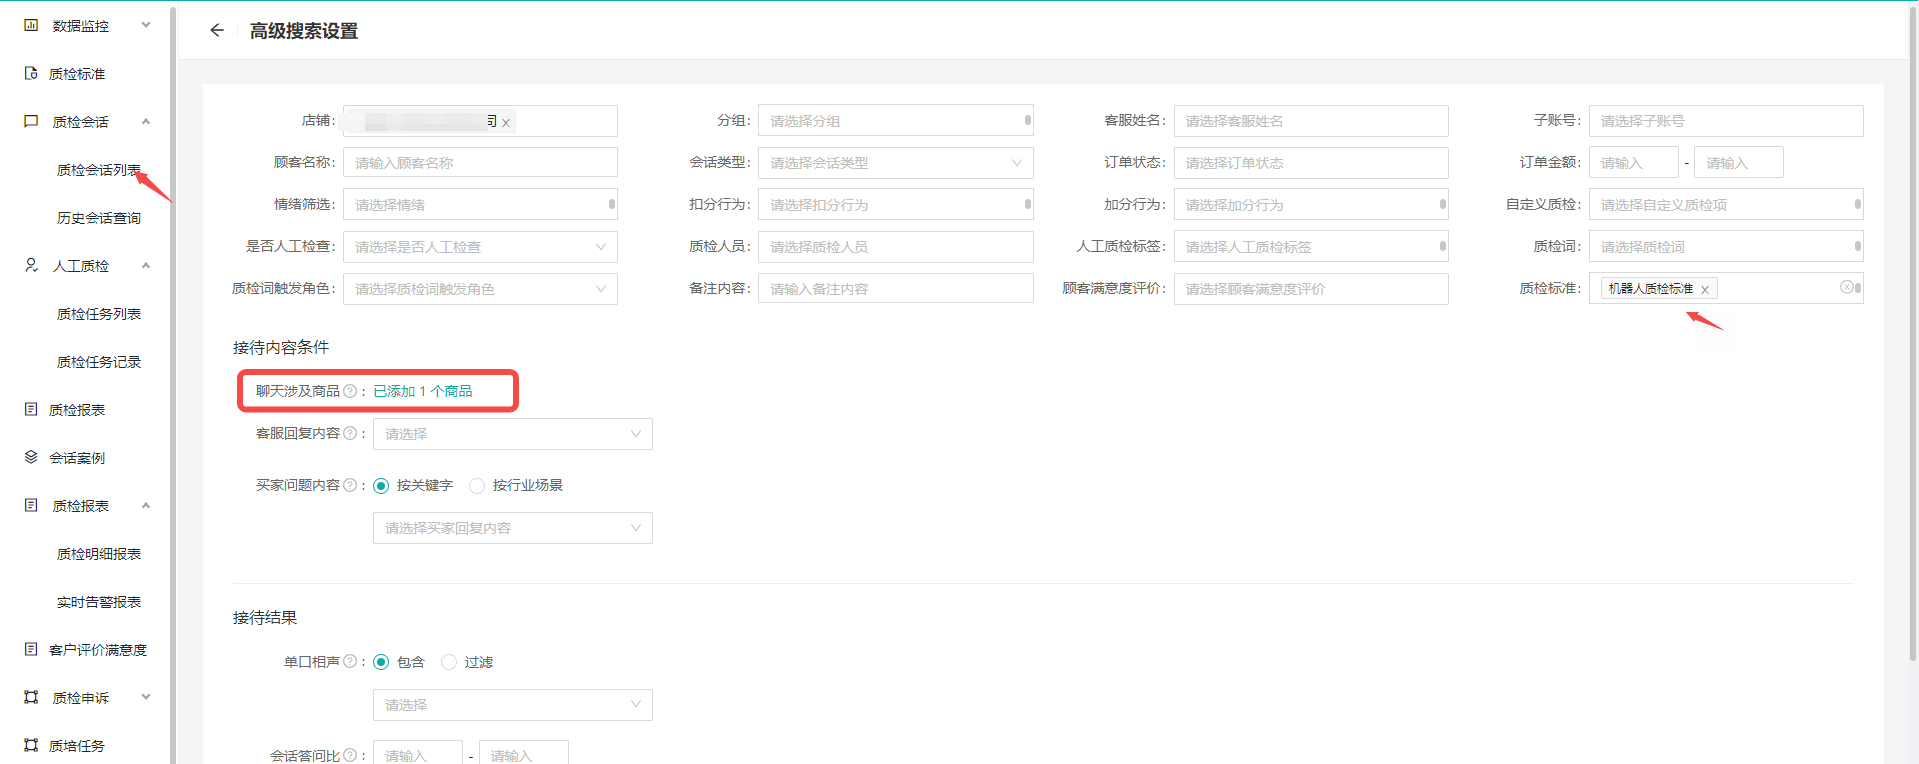Collapse the 人工质检 menu group
The image size is (1919, 764).
click(146, 265)
